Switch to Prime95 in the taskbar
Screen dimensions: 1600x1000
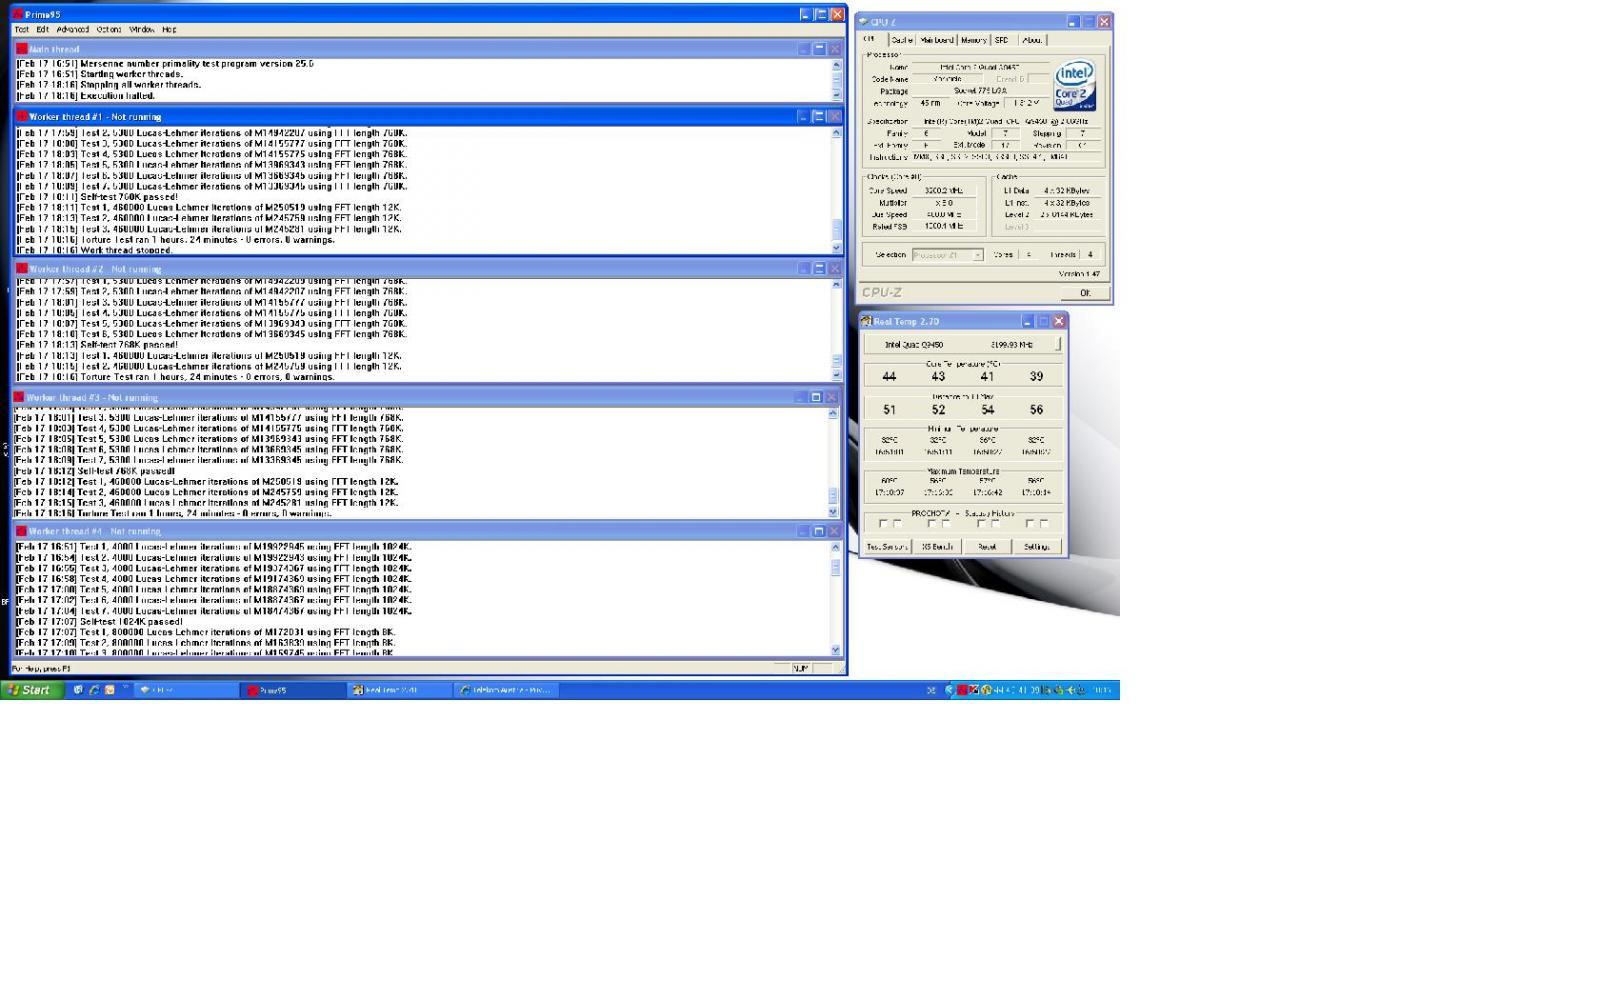click(x=294, y=690)
